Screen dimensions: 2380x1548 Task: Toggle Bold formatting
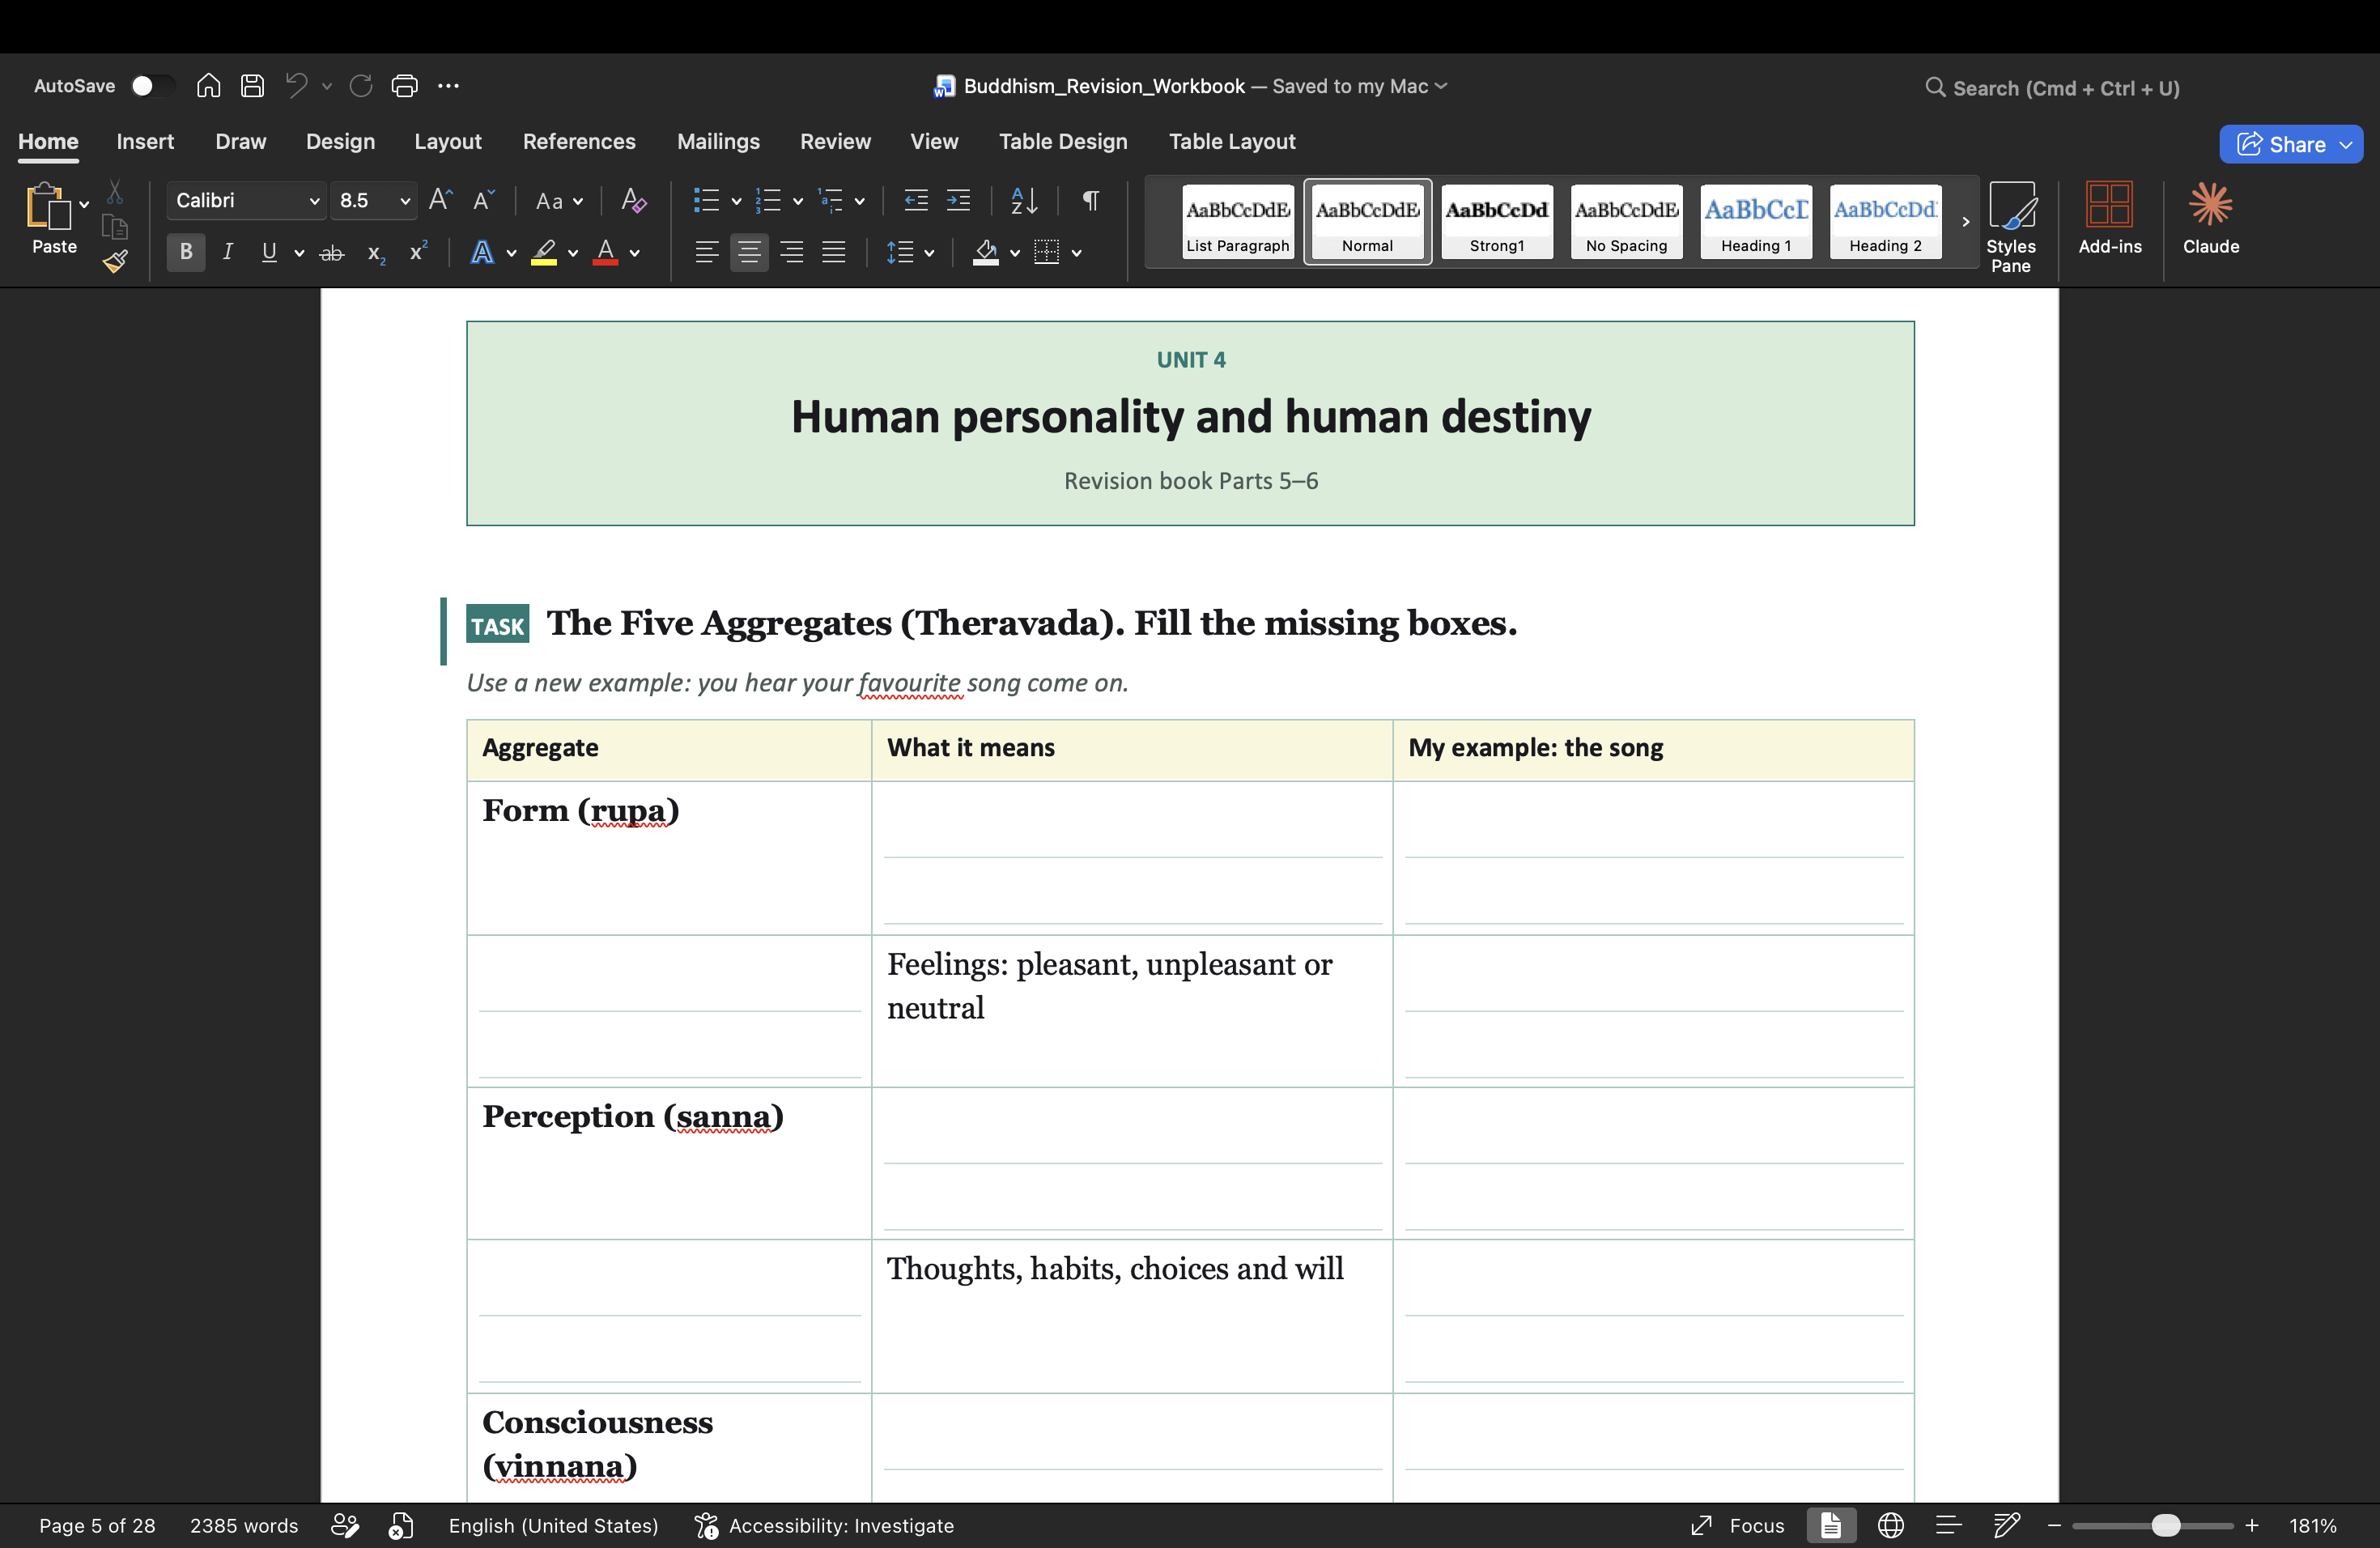(186, 252)
